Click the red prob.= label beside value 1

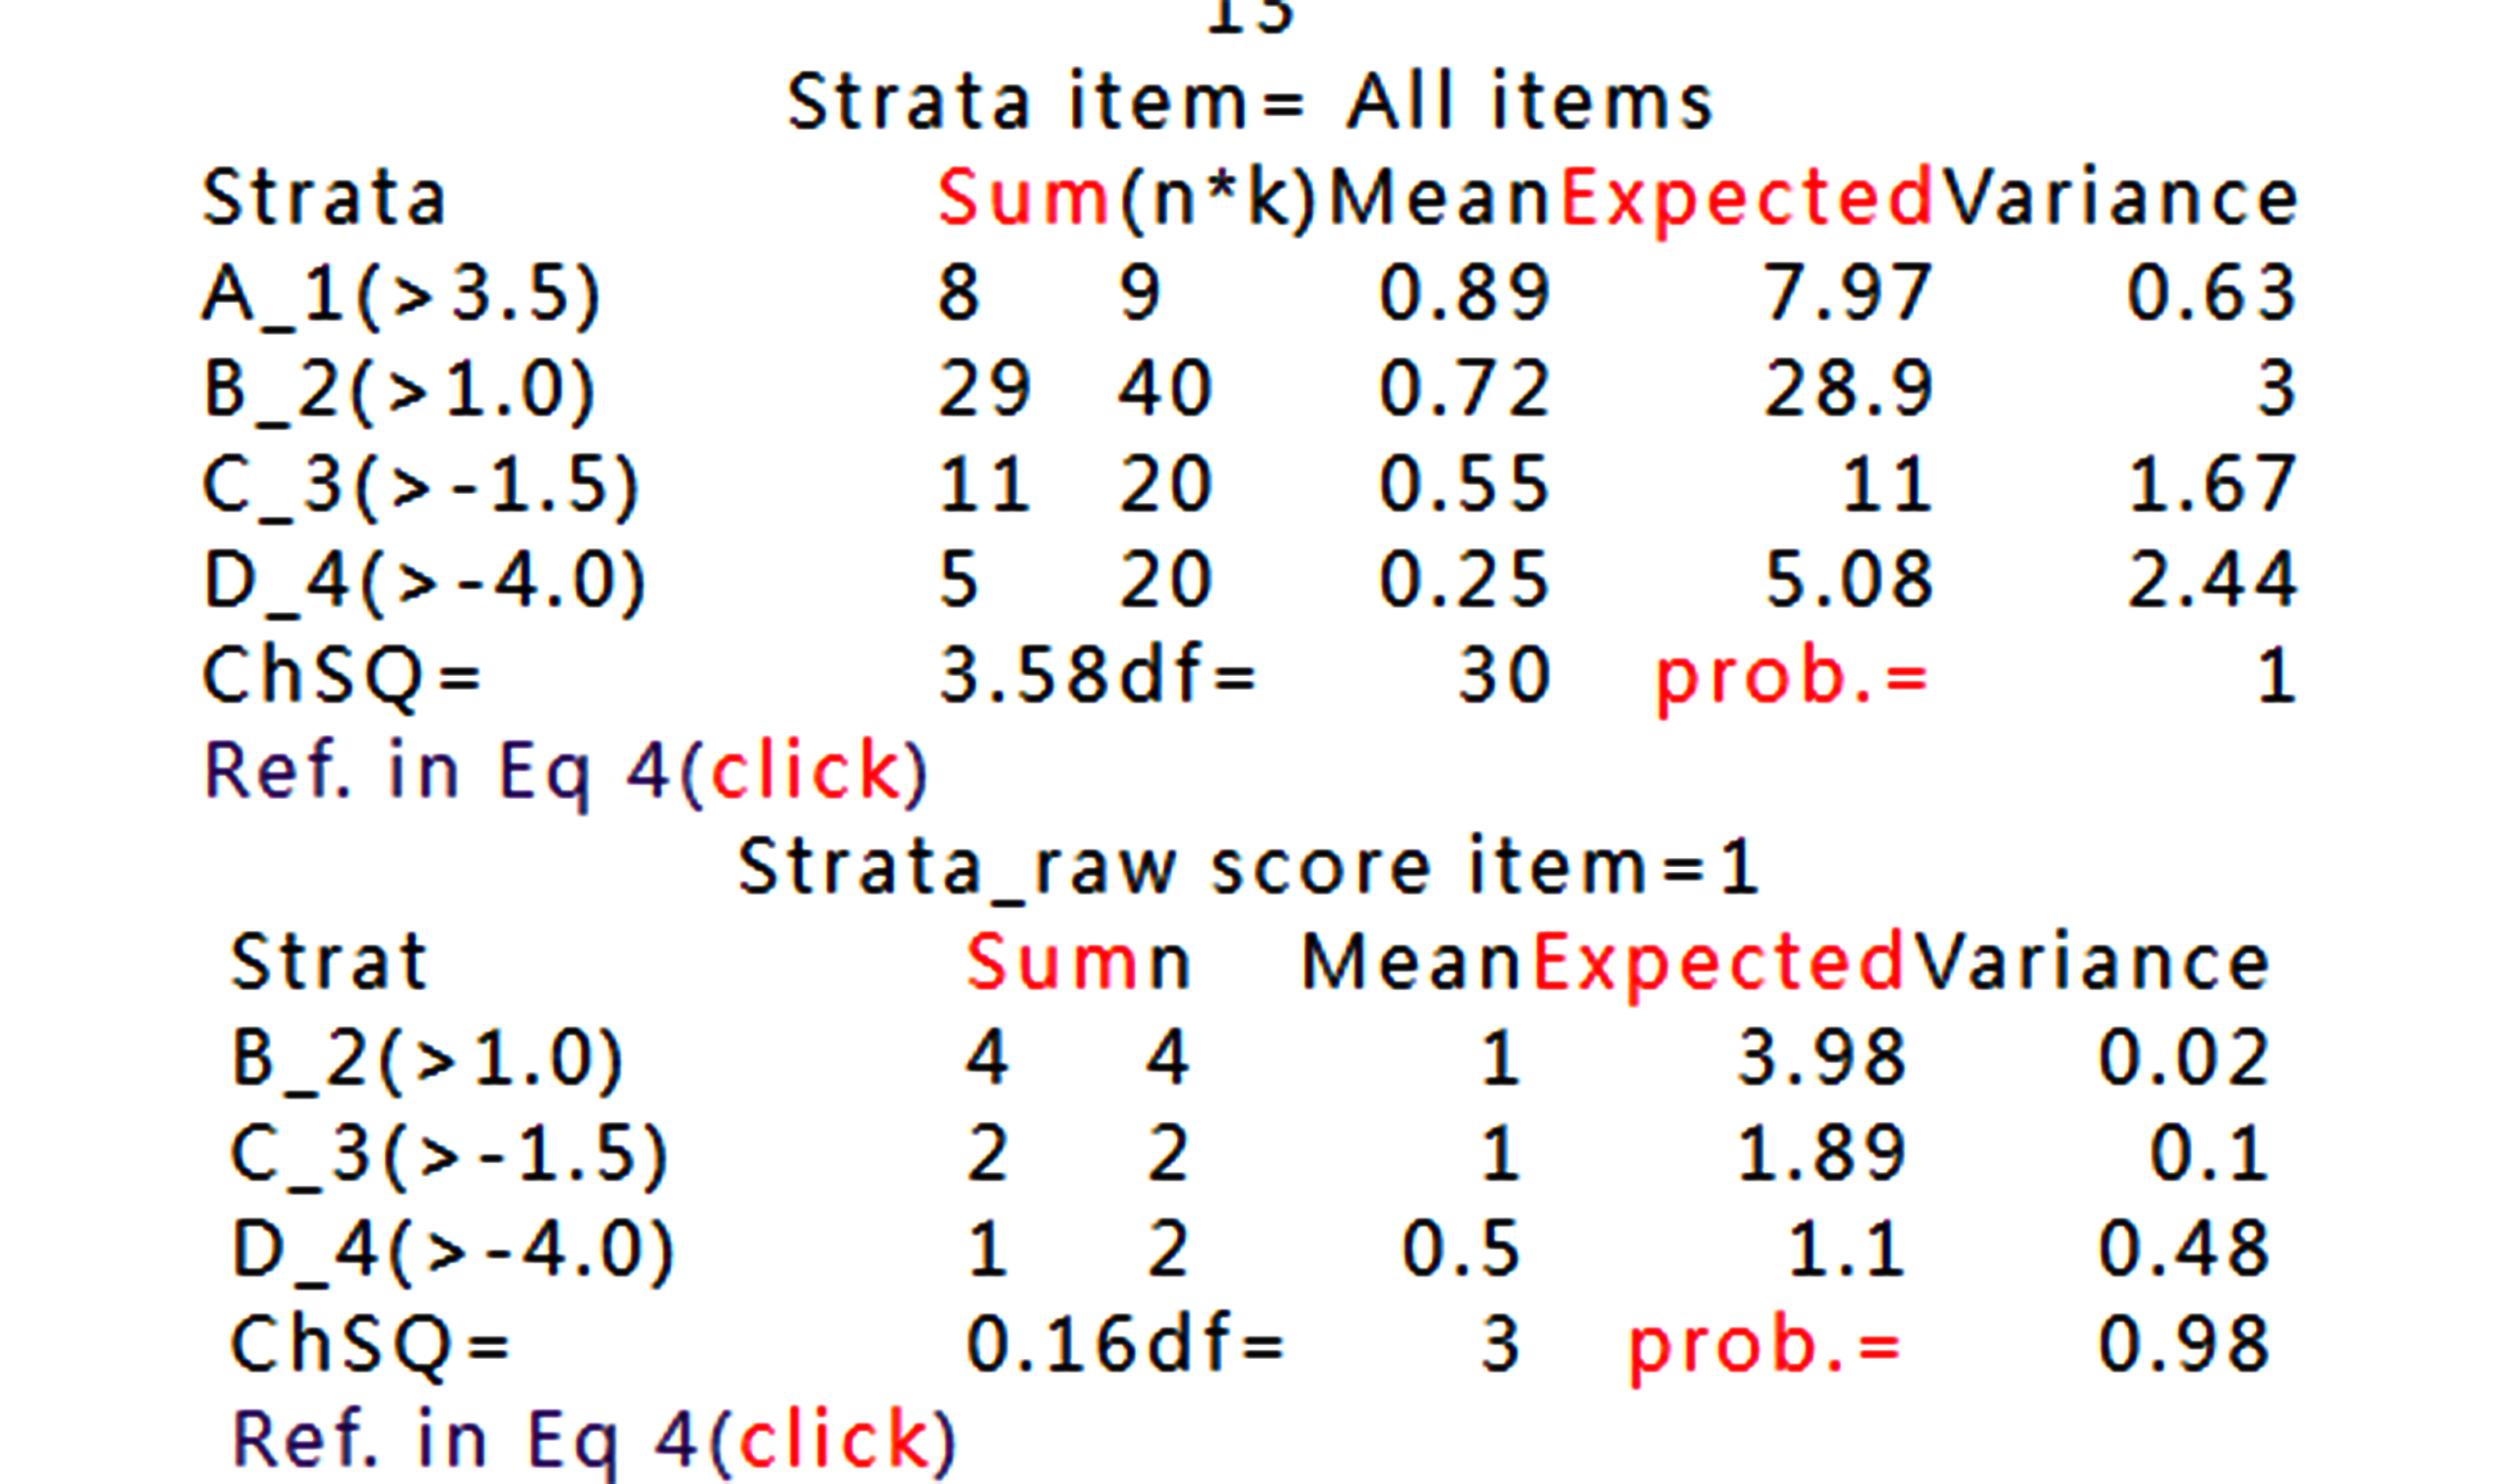[1790, 678]
